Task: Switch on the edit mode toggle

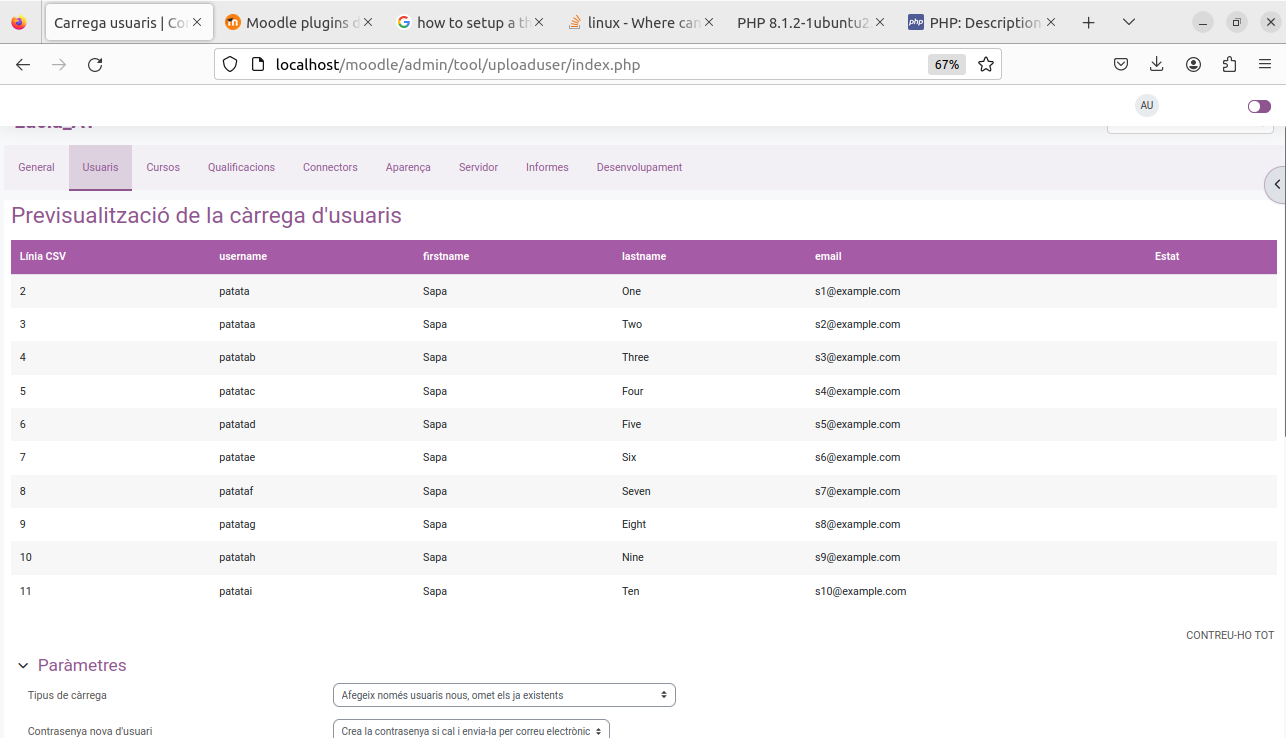Action: pos(1258,105)
